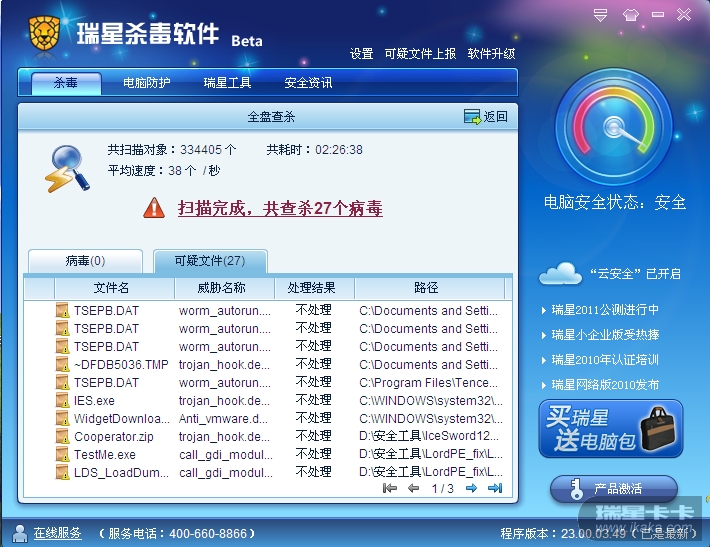Open the 瑞星2011公测进行中 news link
This screenshot has height=547, width=710.
[x=605, y=310]
